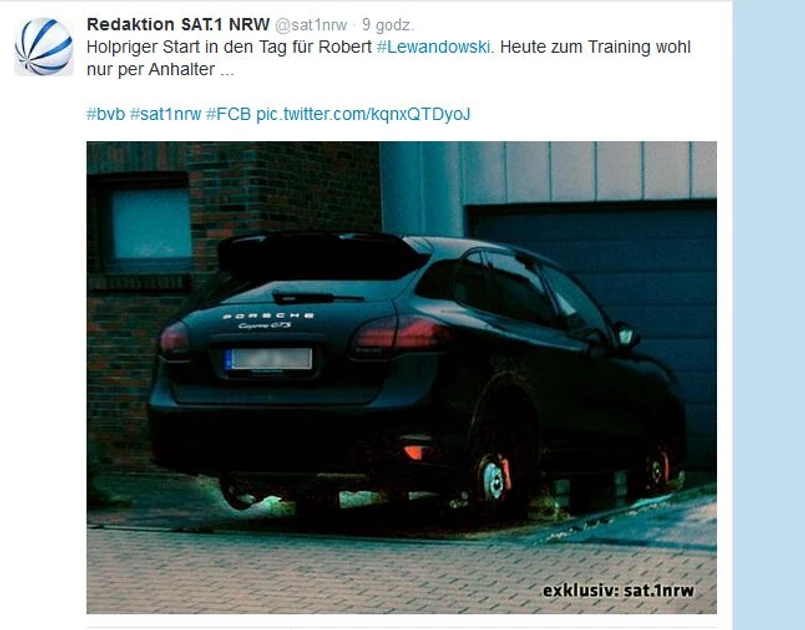Enlarge the Porsche Cayenne photo
This screenshot has width=805, height=630.
coord(401,377)
